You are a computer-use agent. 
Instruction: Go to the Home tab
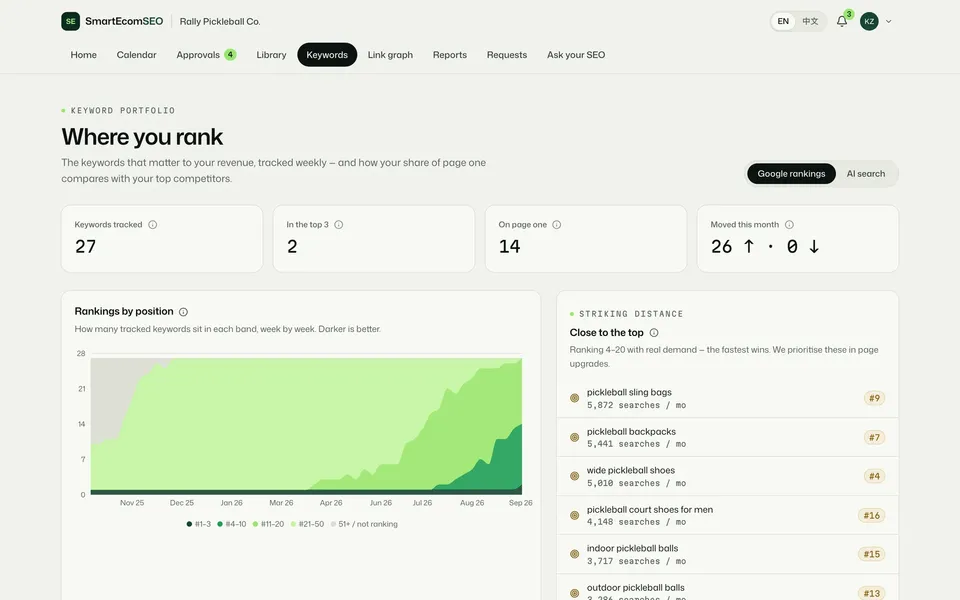pyautogui.click(x=83, y=54)
